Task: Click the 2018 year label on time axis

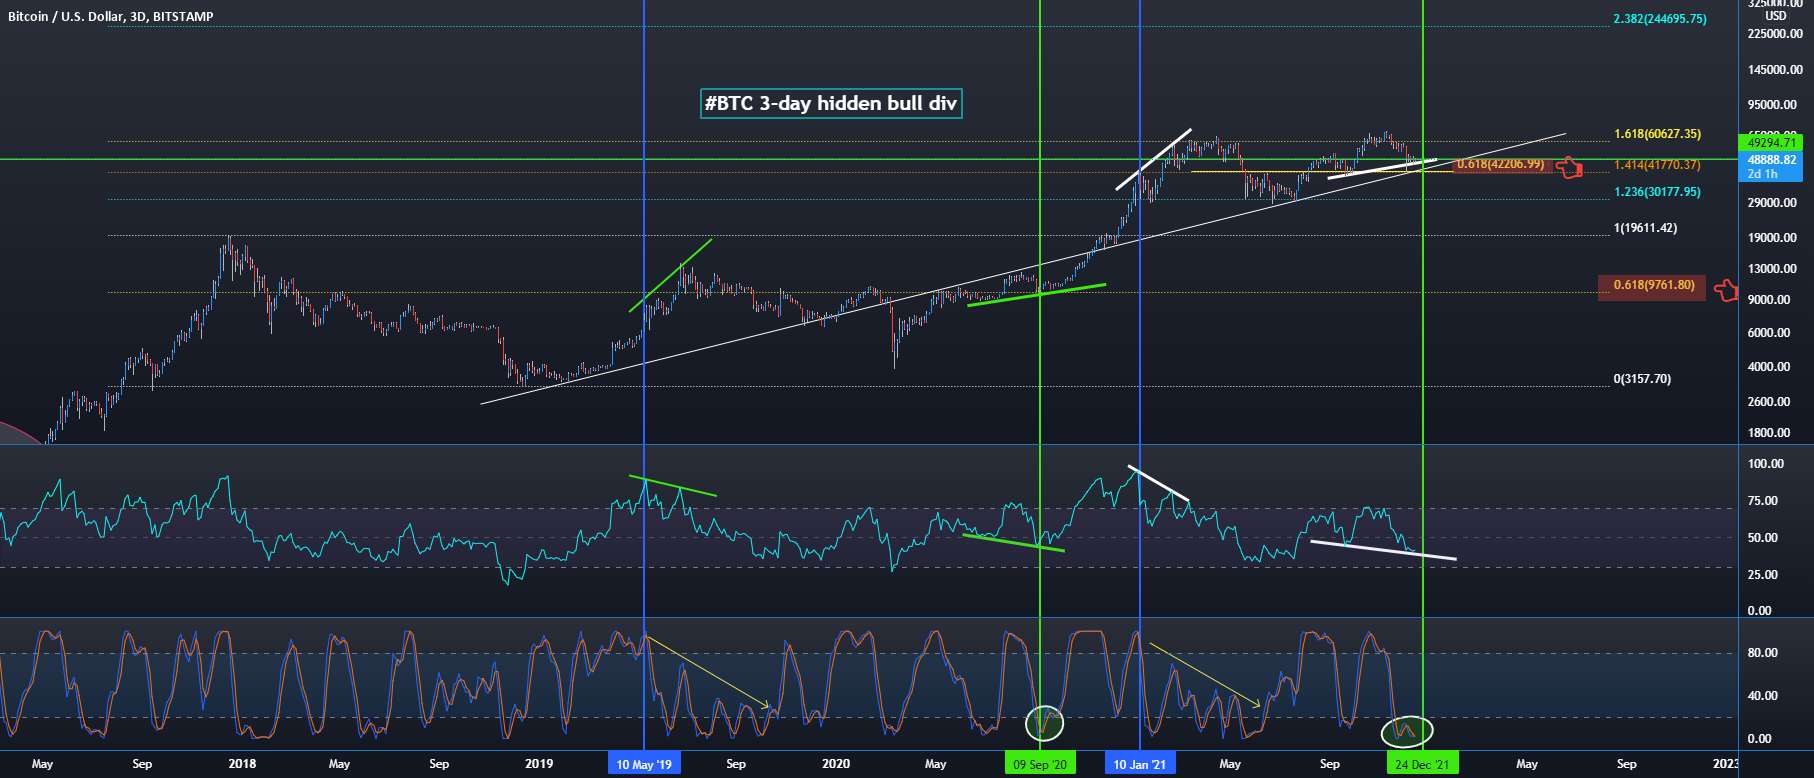Action: (x=242, y=764)
